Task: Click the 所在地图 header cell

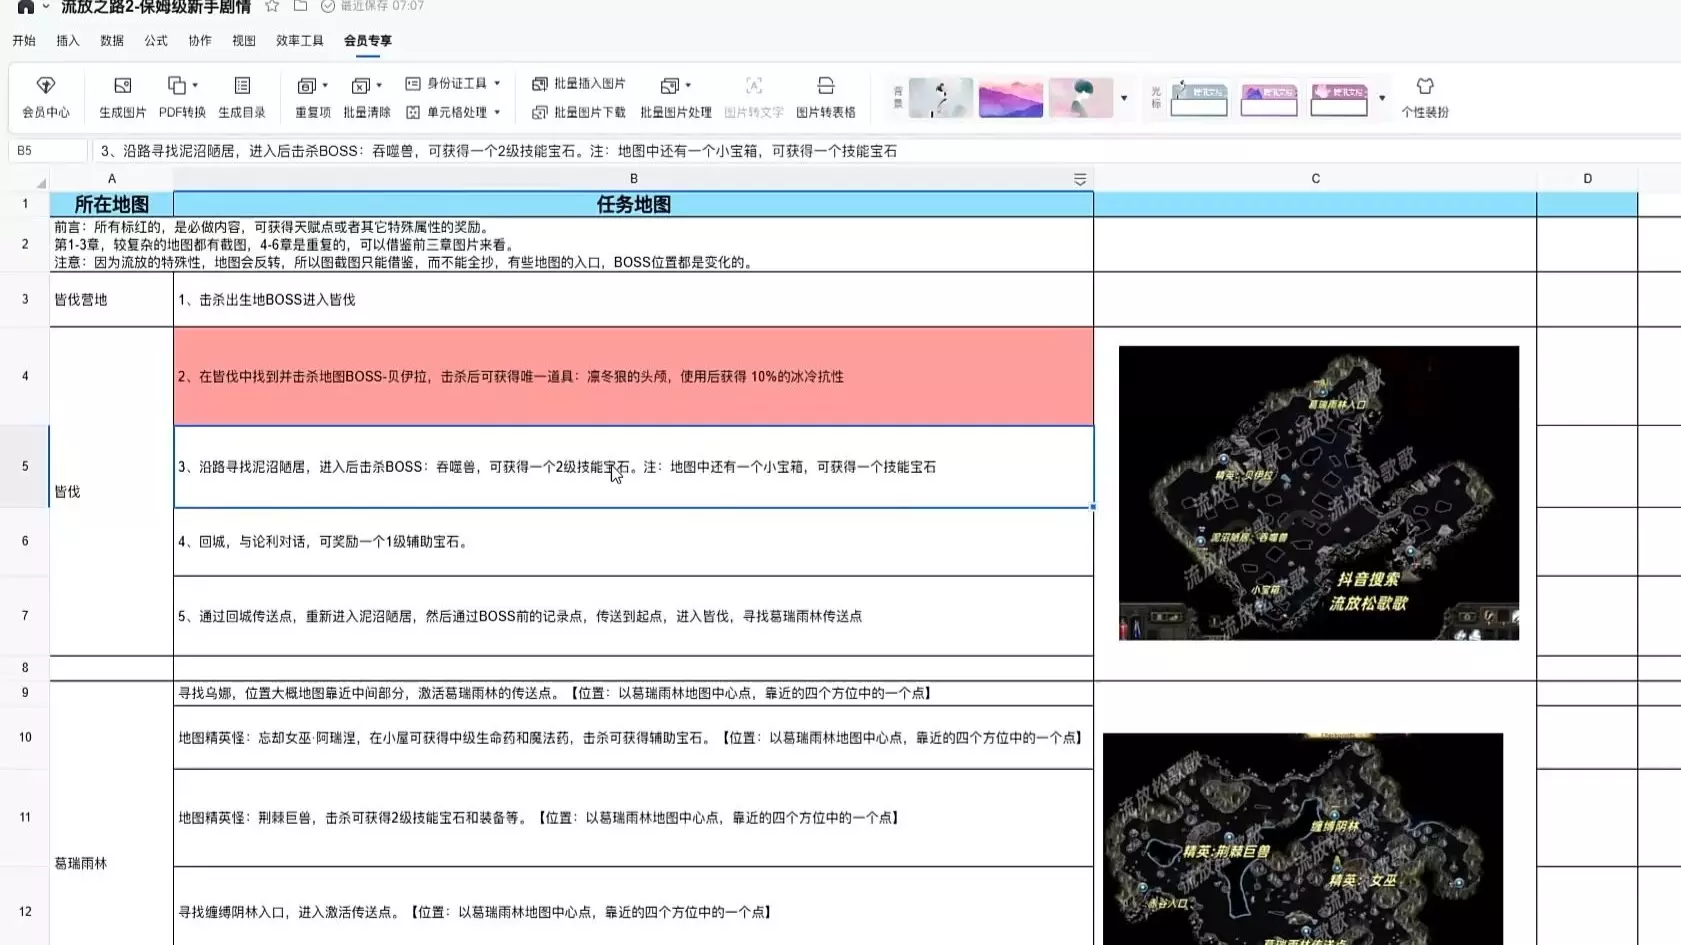Action: click(112, 204)
